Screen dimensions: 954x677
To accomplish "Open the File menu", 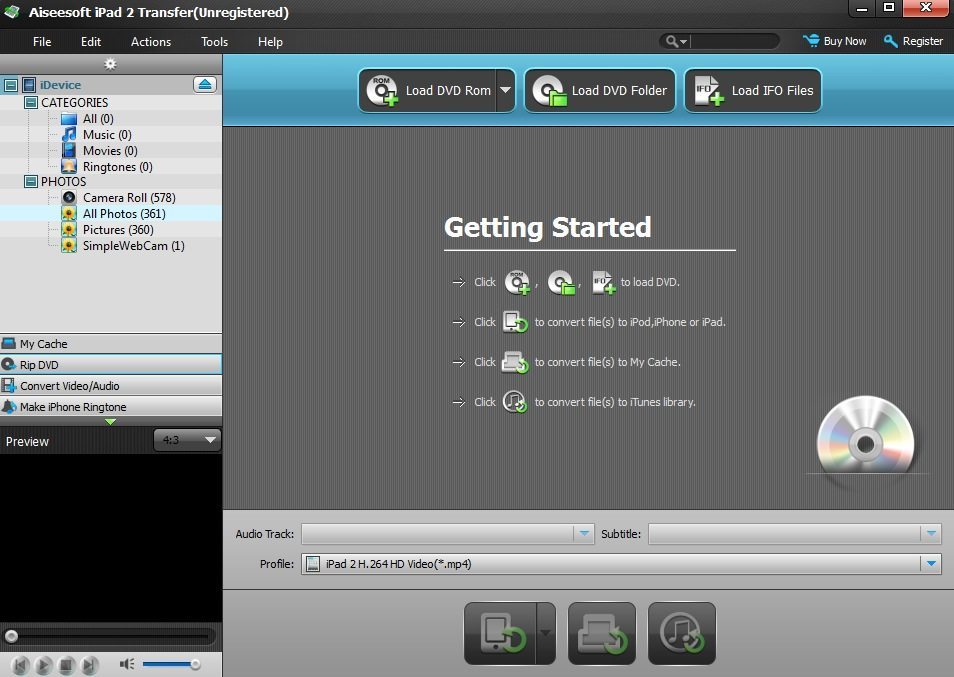I will pyautogui.click(x=42, y=41).
